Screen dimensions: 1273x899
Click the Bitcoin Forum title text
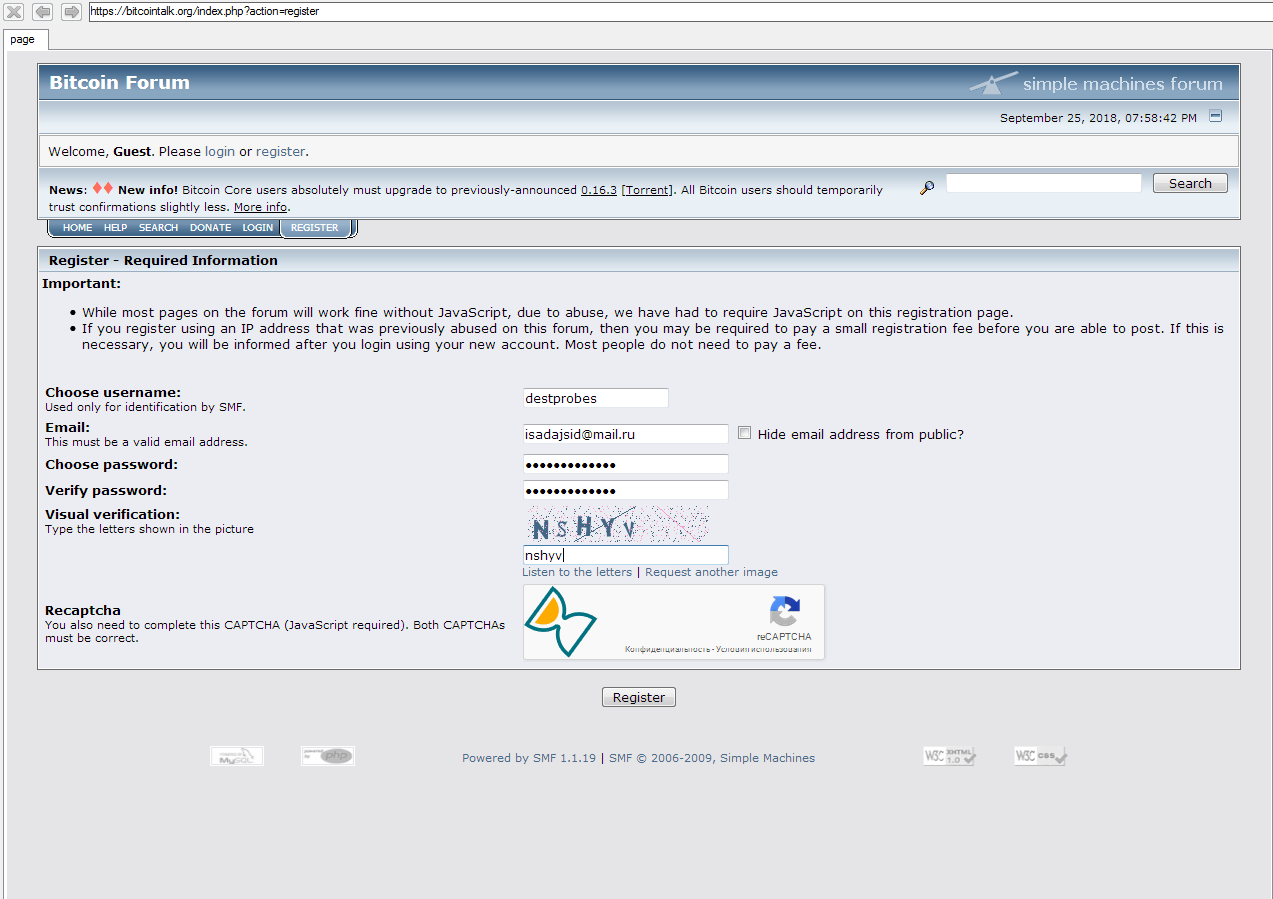pos(119,83)
